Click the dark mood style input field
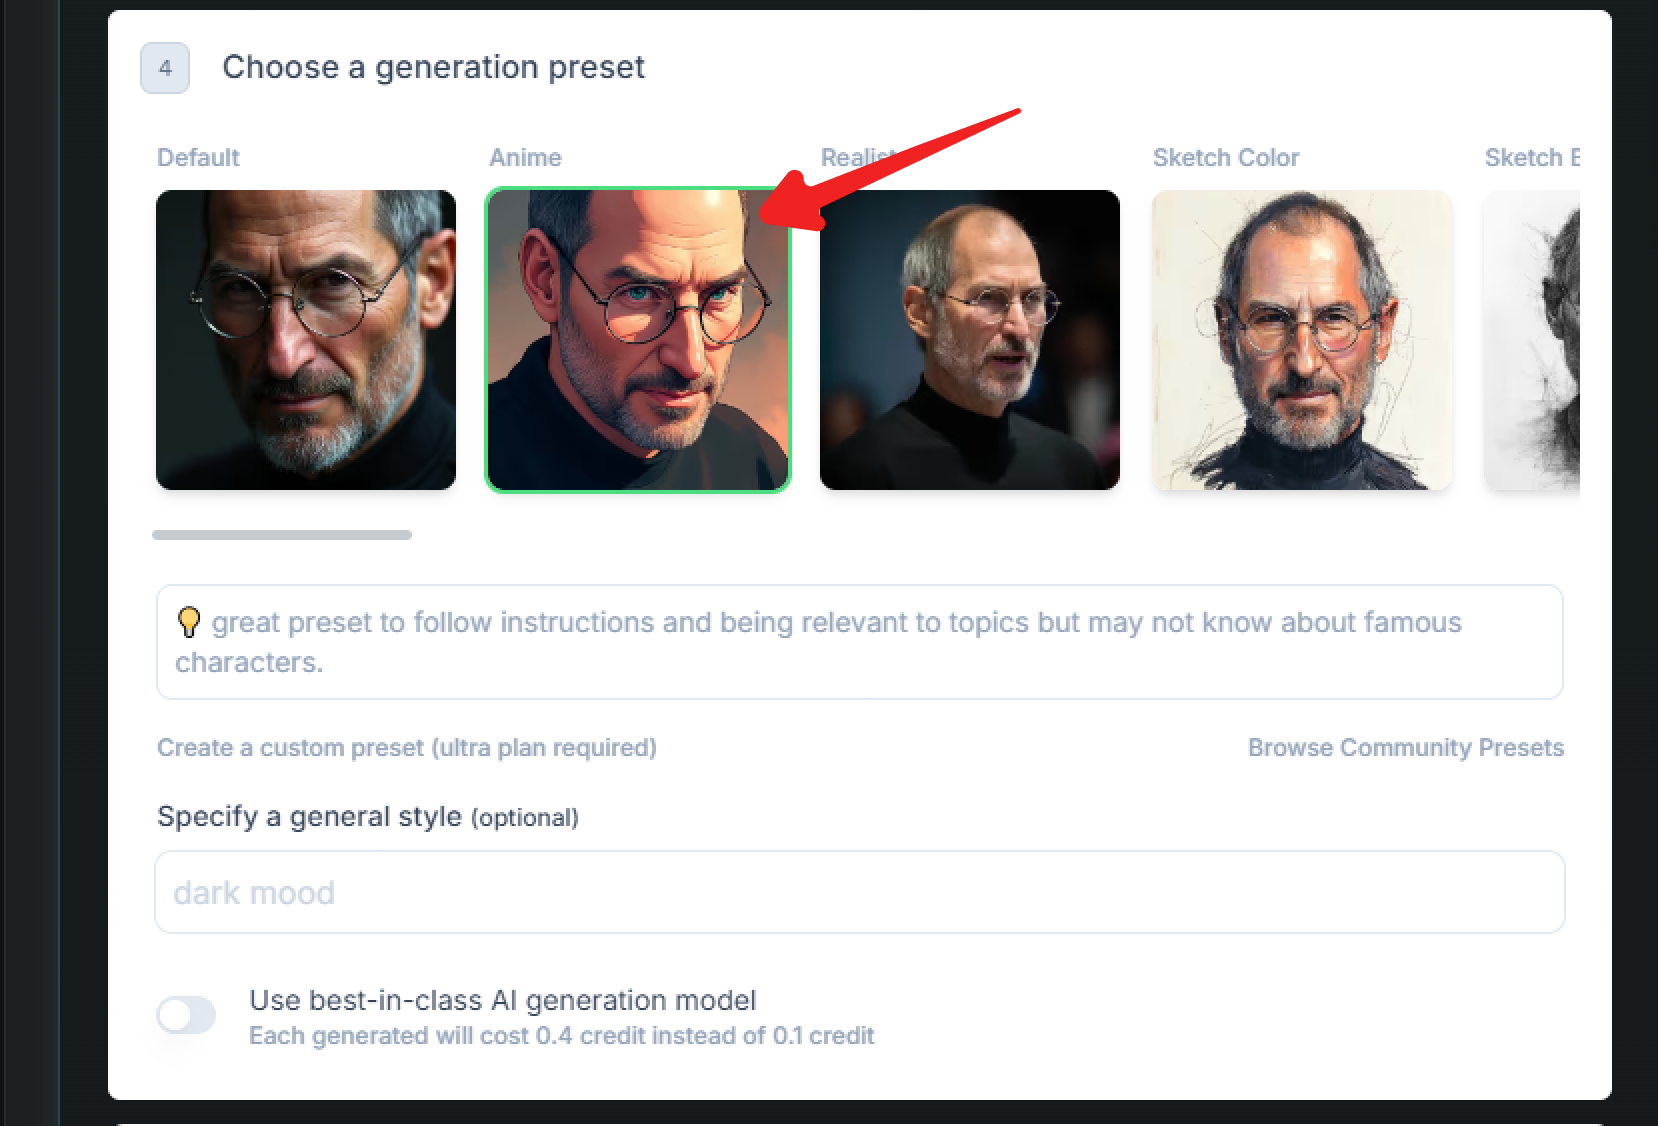Viewport: 1658px width, 1126px height. tap(858, 892)
